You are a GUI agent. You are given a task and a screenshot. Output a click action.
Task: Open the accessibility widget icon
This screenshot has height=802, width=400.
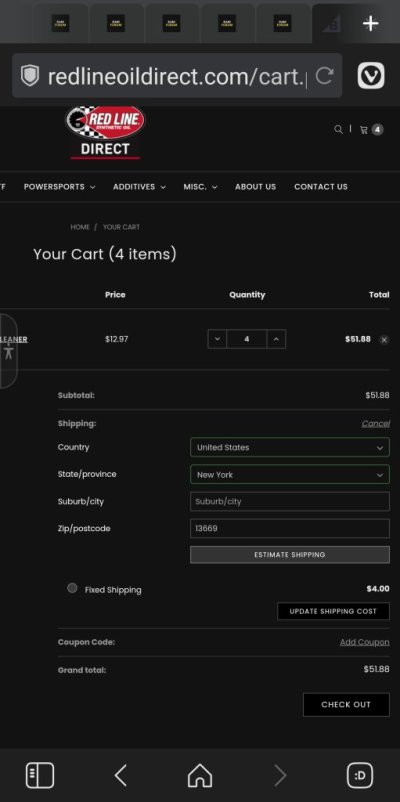8,351
